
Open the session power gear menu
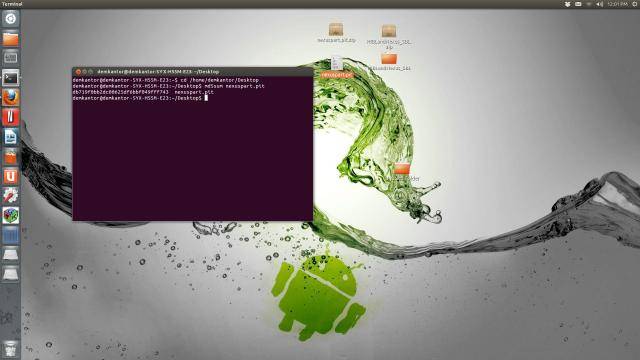tap(635, 4)
